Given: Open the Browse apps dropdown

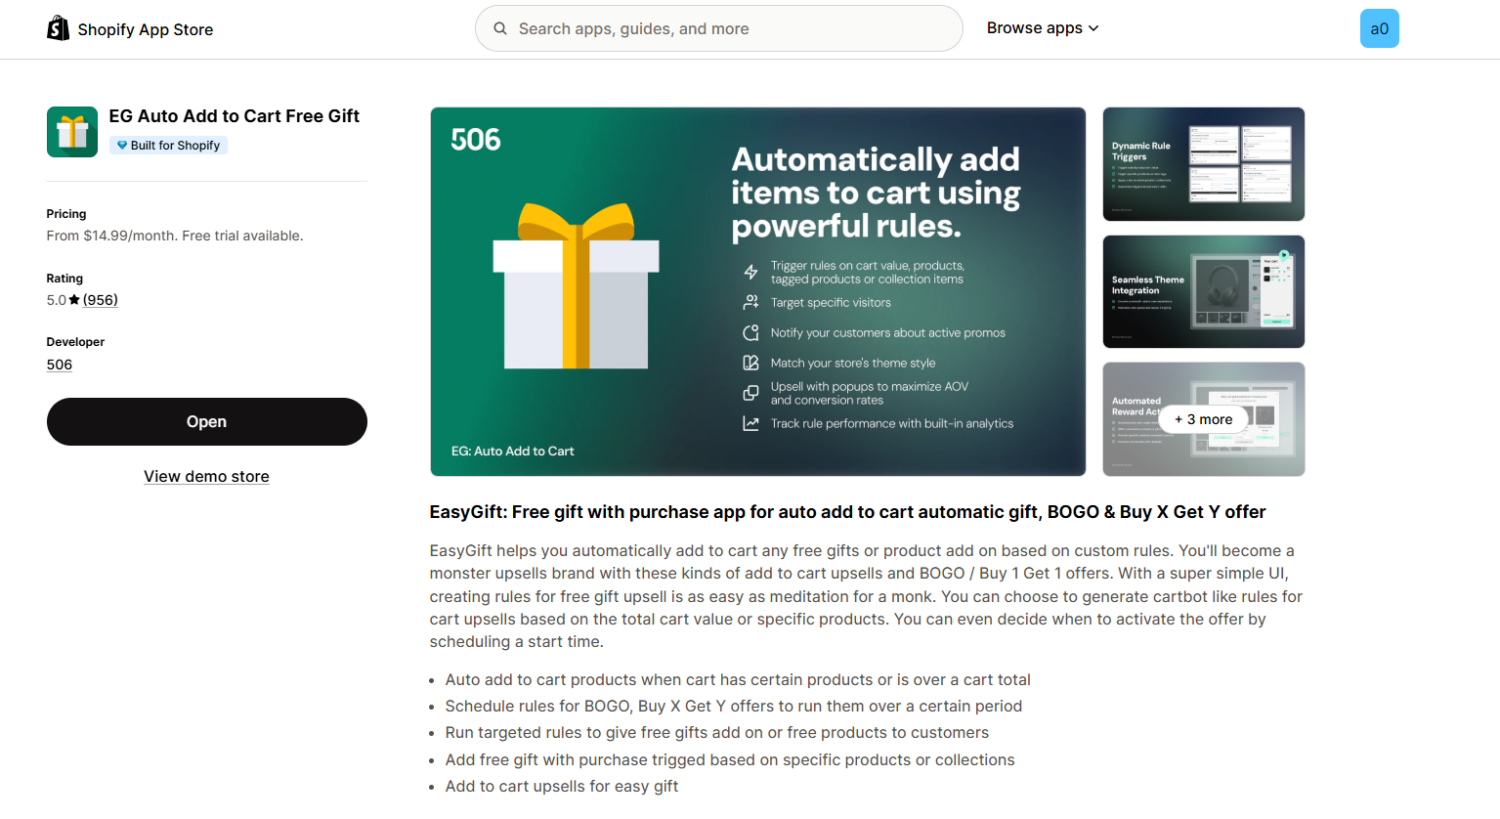Looking at the screenshot, I should tap(1042, 28).
